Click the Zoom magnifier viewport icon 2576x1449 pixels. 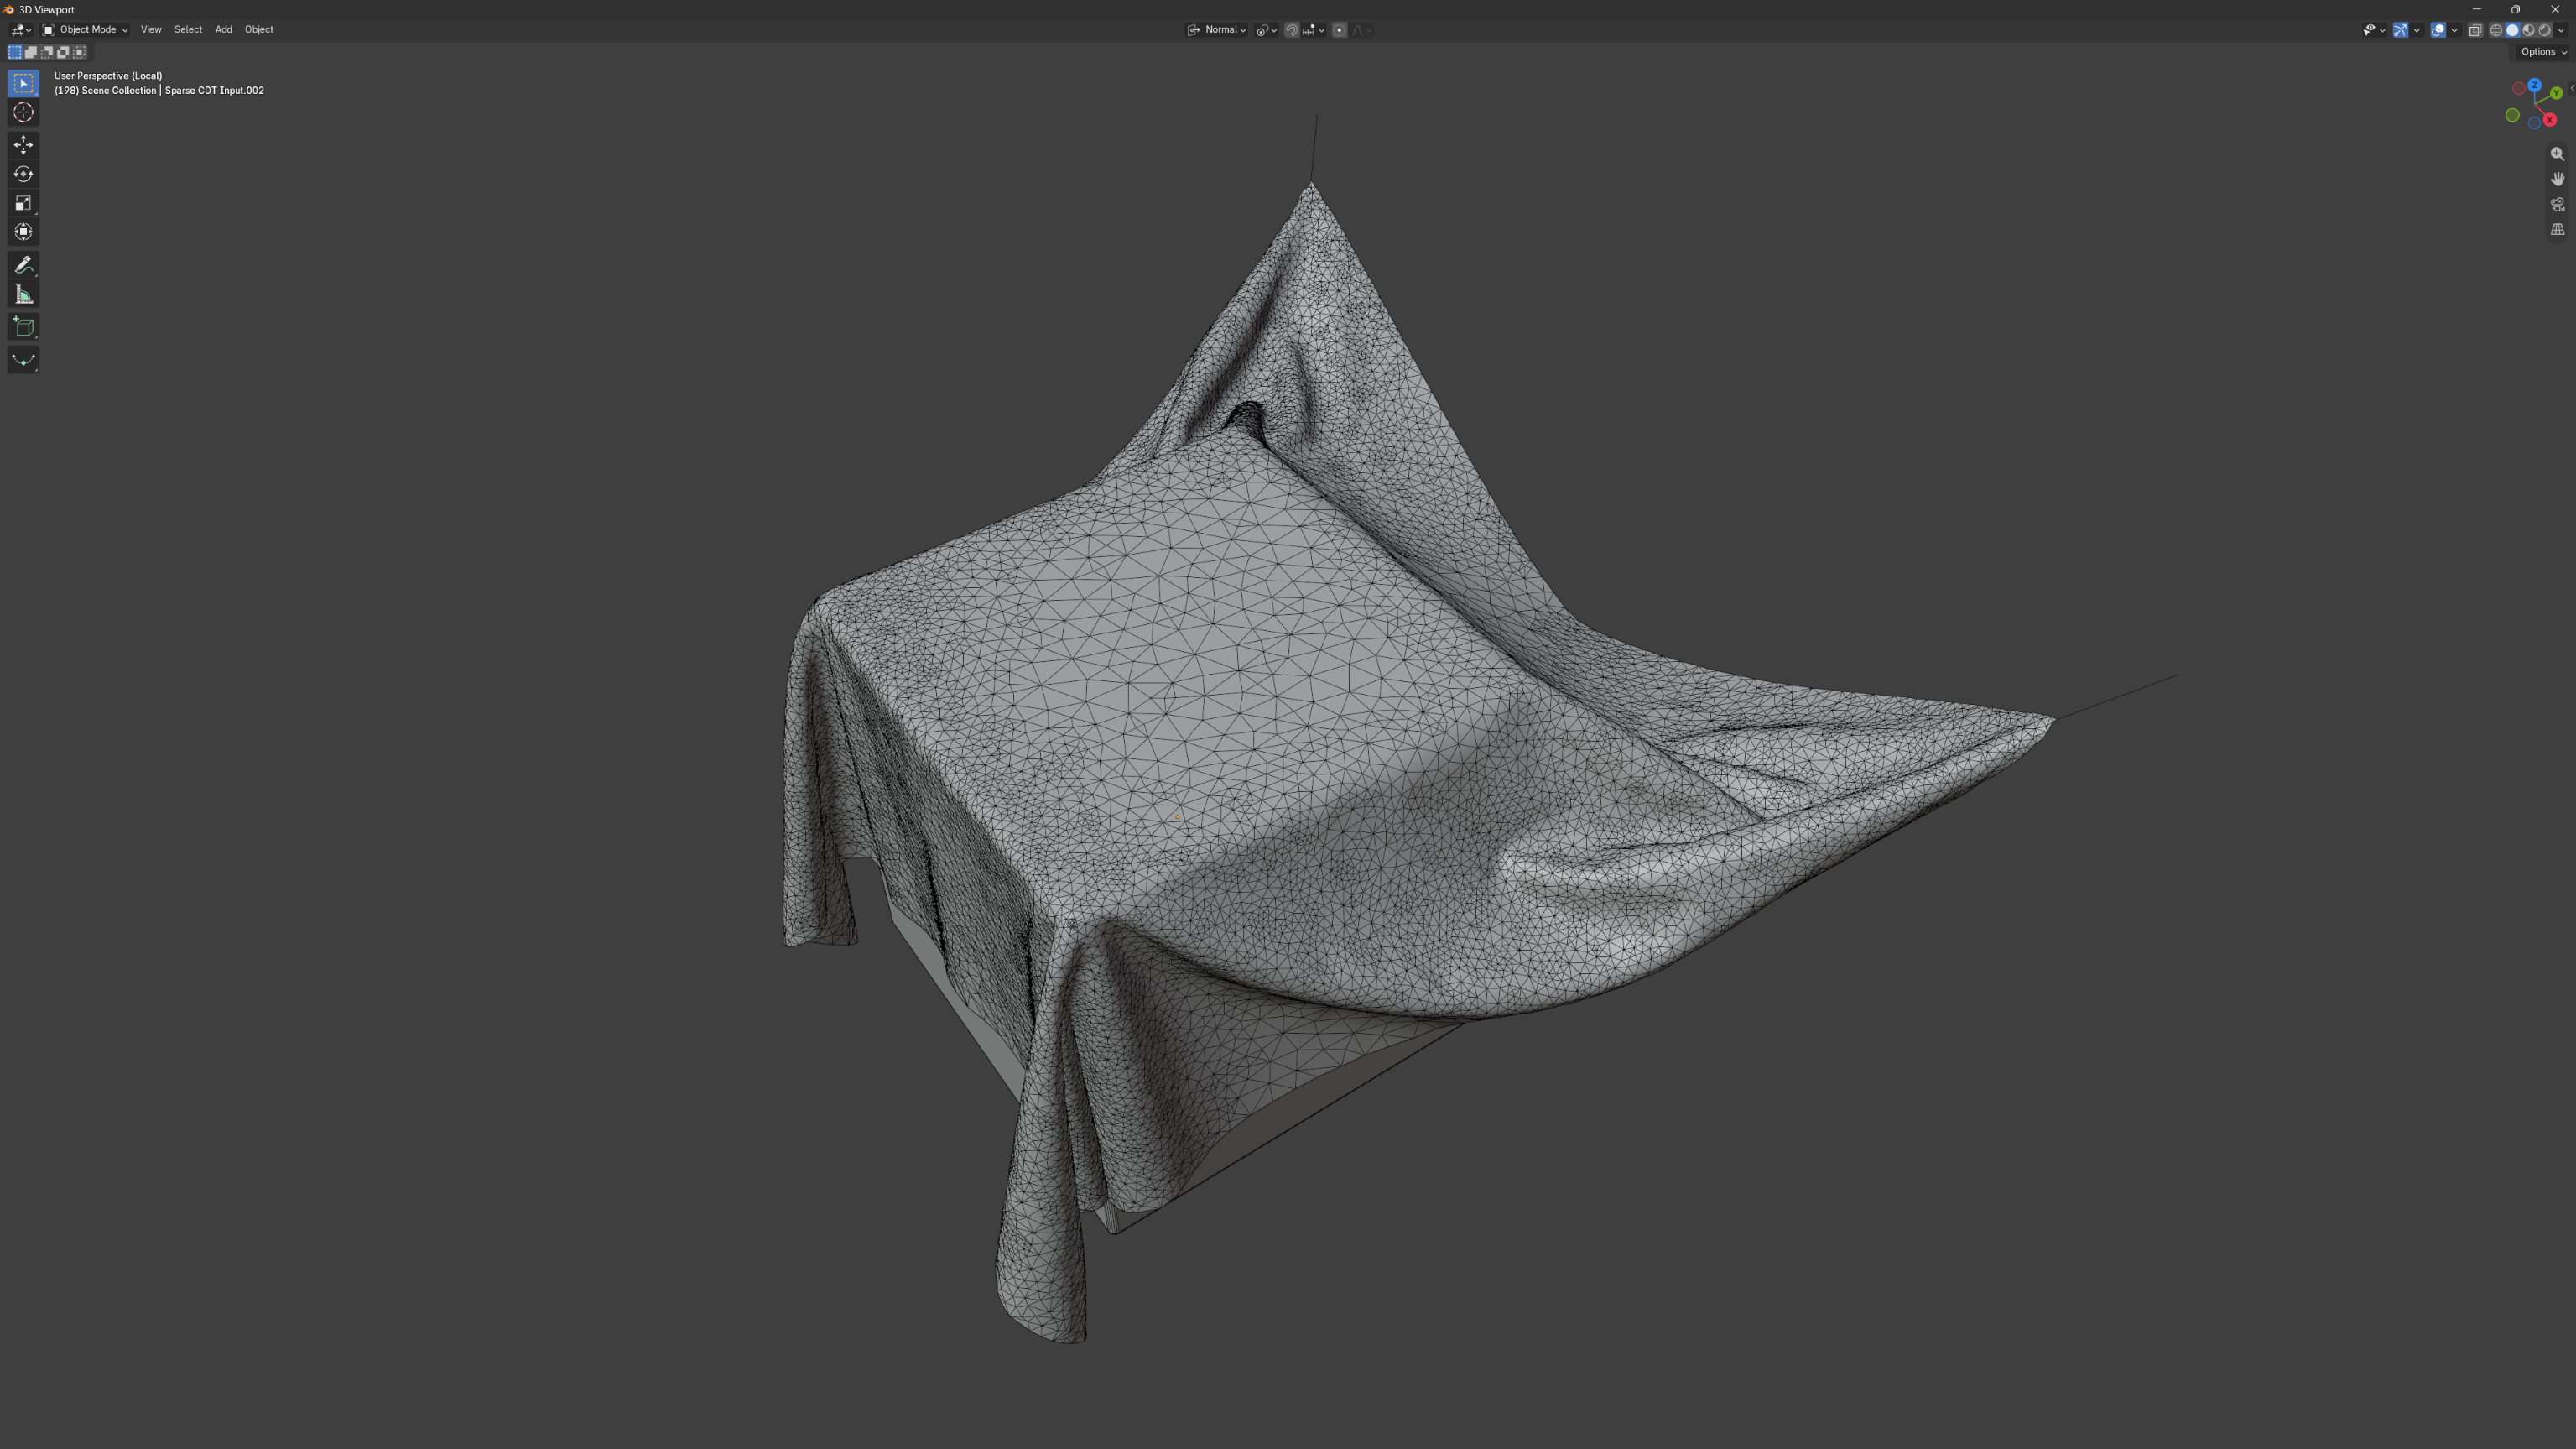(2557, 154)
